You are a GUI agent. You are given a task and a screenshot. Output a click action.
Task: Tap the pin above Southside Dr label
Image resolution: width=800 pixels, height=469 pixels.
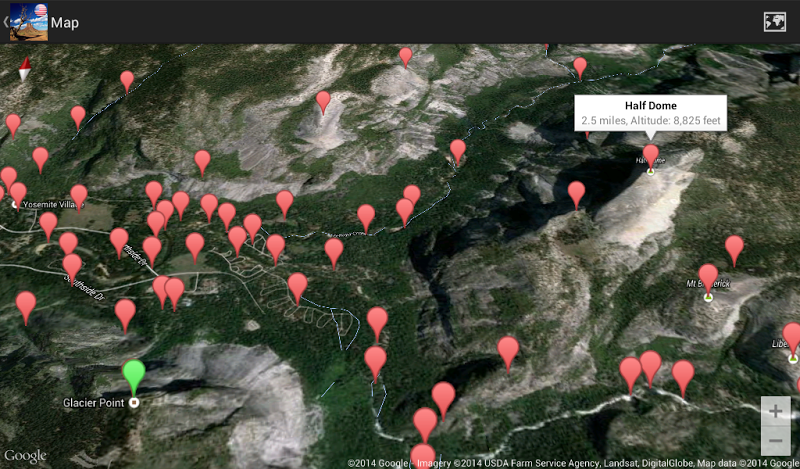coord(72,268)
